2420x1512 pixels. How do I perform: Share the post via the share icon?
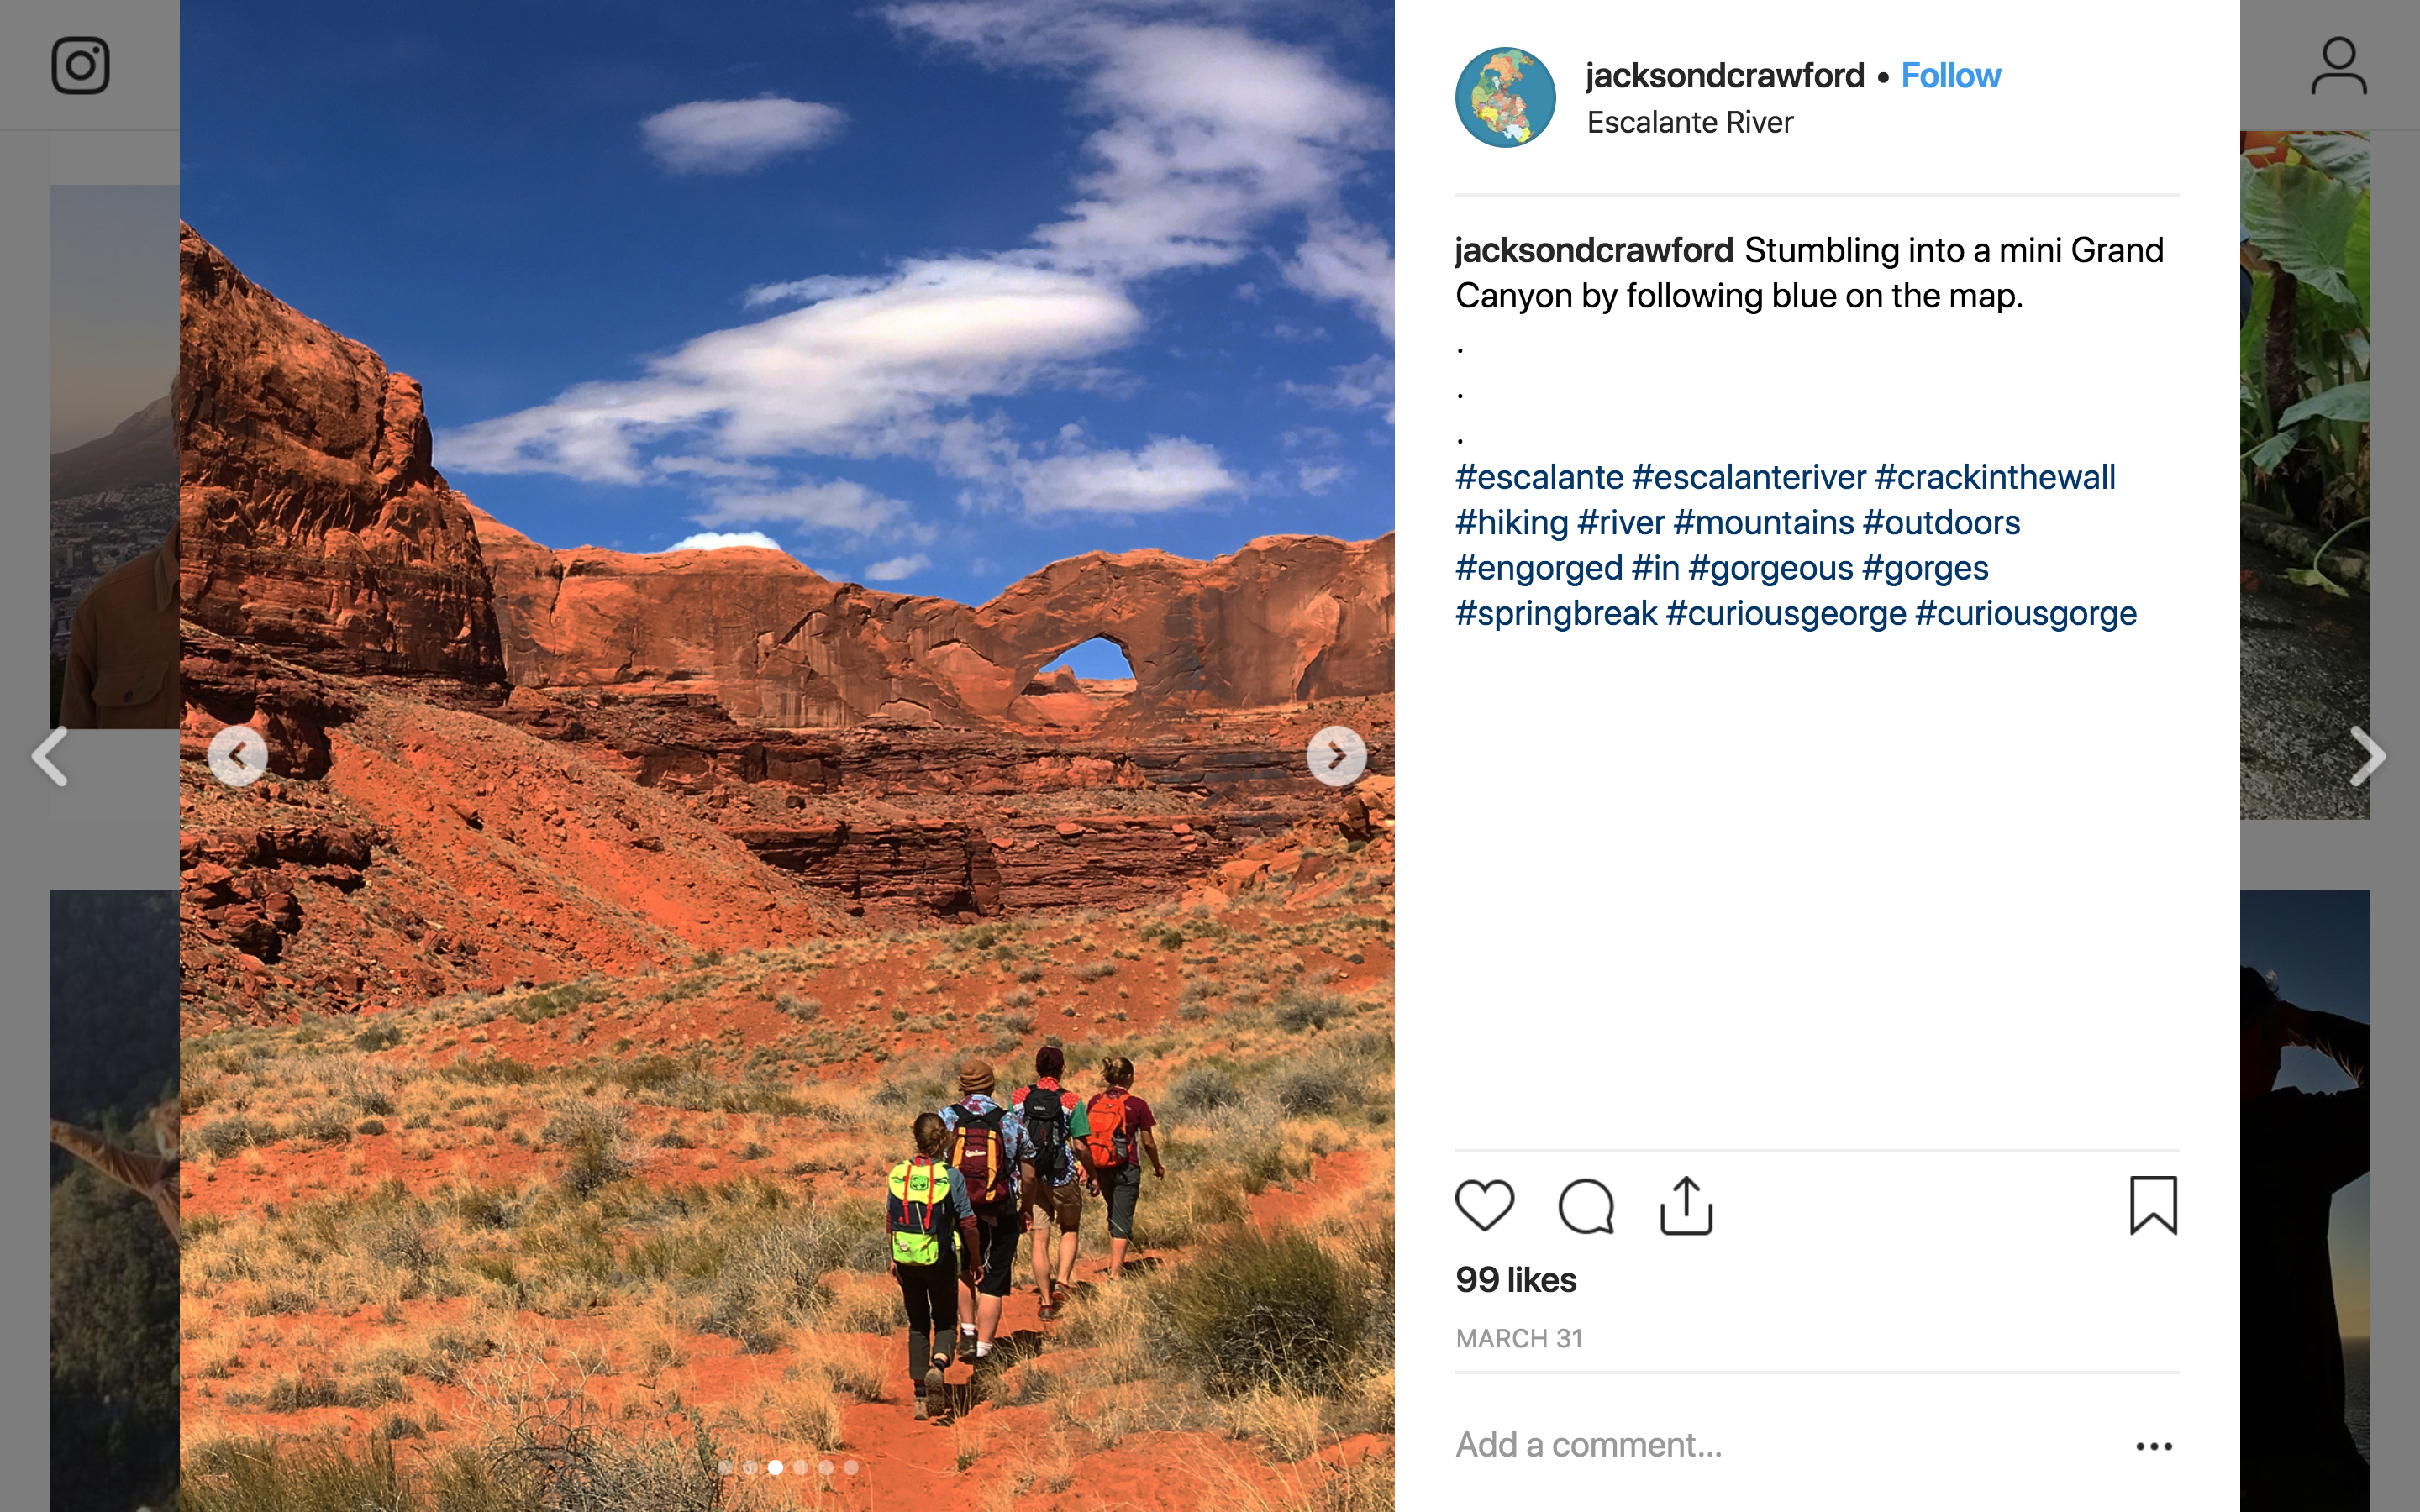1686,1205
